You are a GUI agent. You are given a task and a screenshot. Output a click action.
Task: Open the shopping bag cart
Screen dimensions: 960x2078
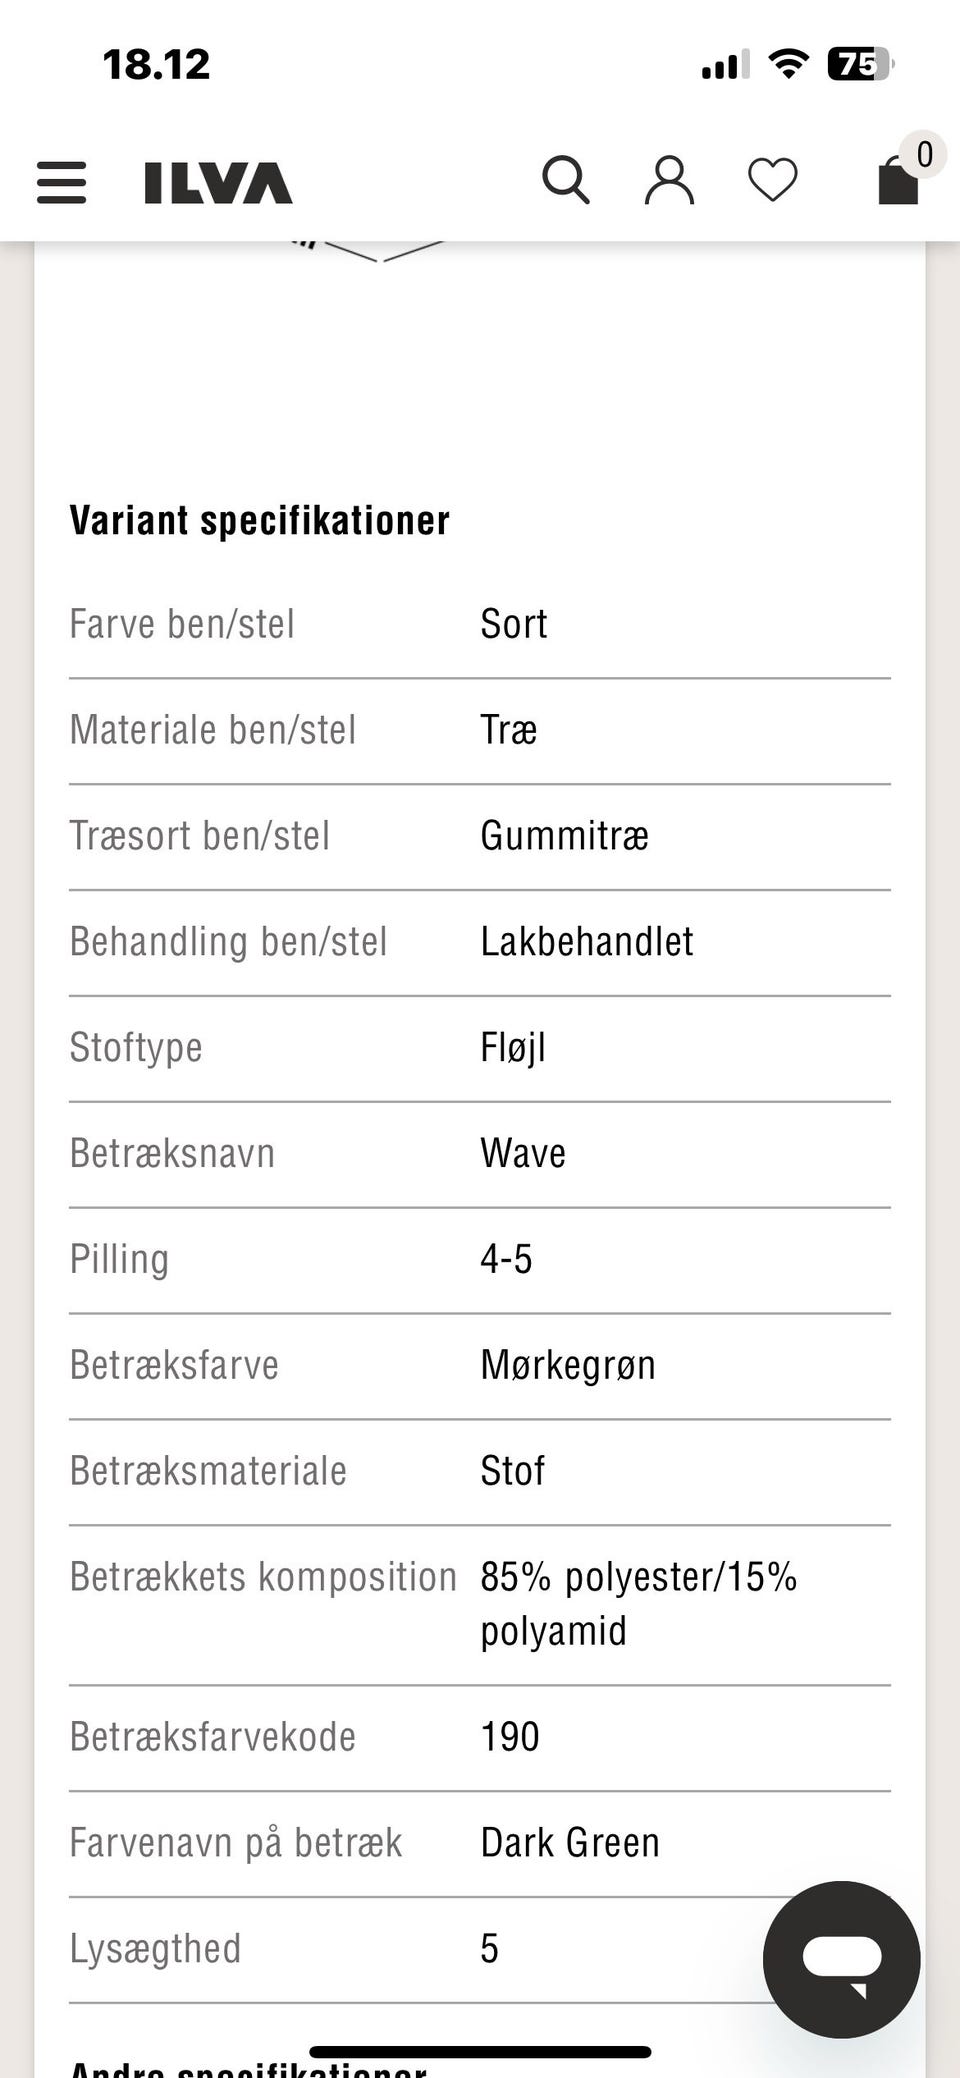click(x=897, y=183)
